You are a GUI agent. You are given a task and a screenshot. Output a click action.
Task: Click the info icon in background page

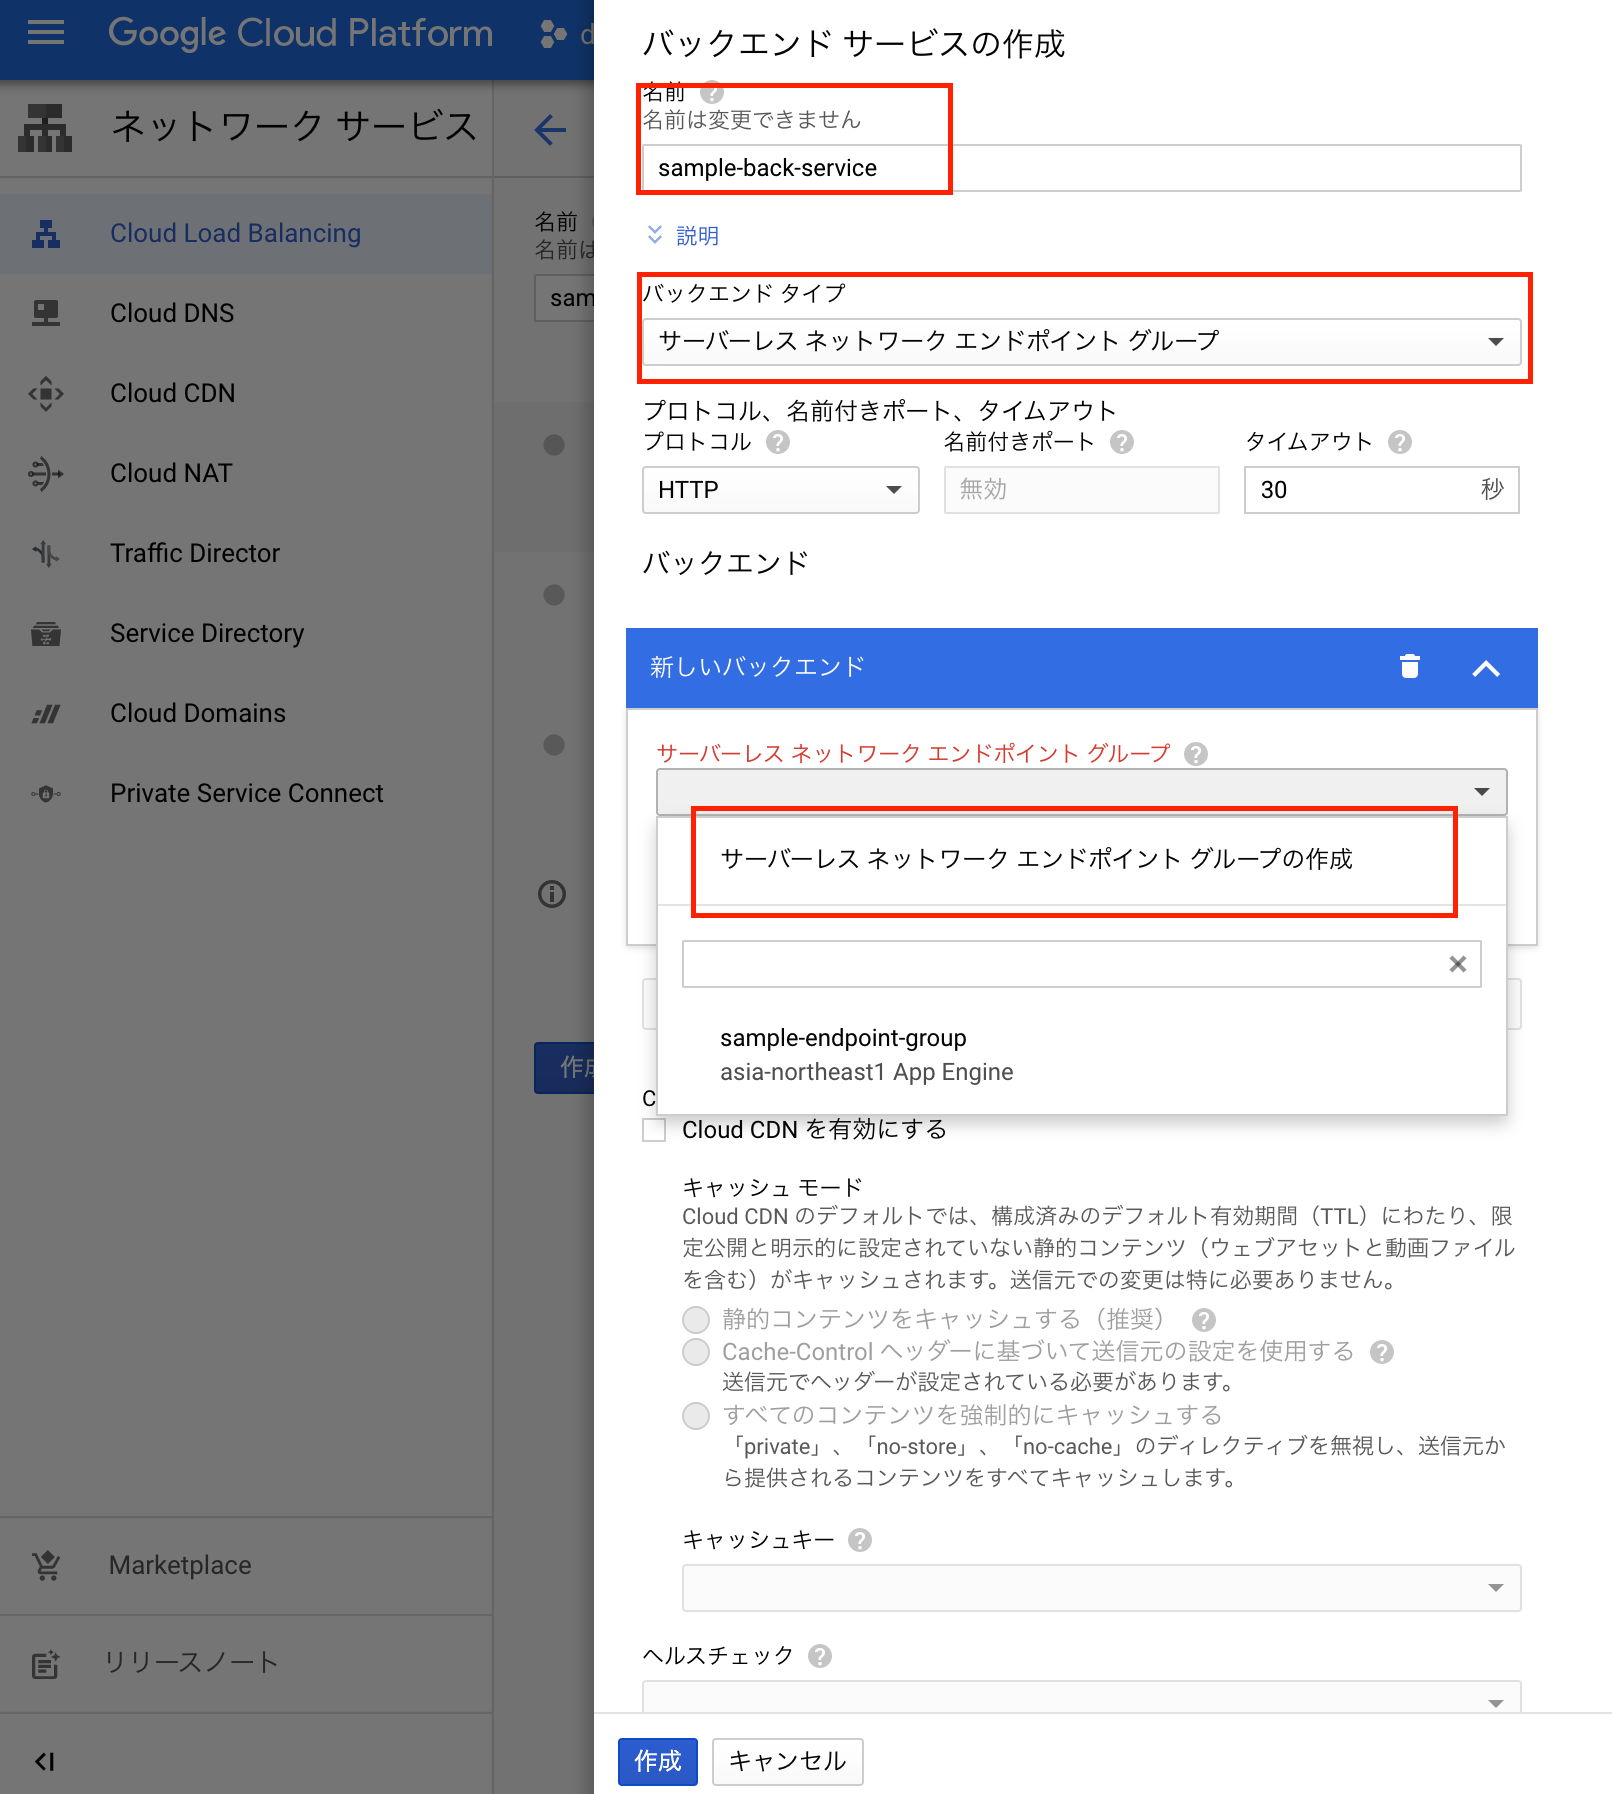[552, 894]
